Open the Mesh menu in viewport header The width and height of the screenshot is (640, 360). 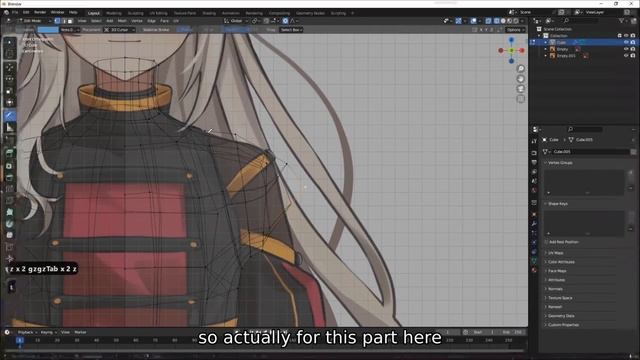point(122,21)
